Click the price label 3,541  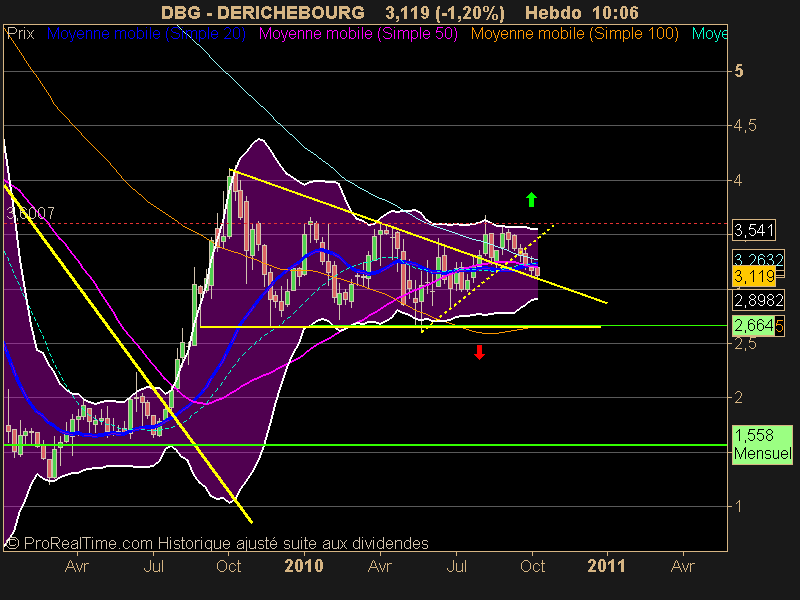tap(754, 230)
